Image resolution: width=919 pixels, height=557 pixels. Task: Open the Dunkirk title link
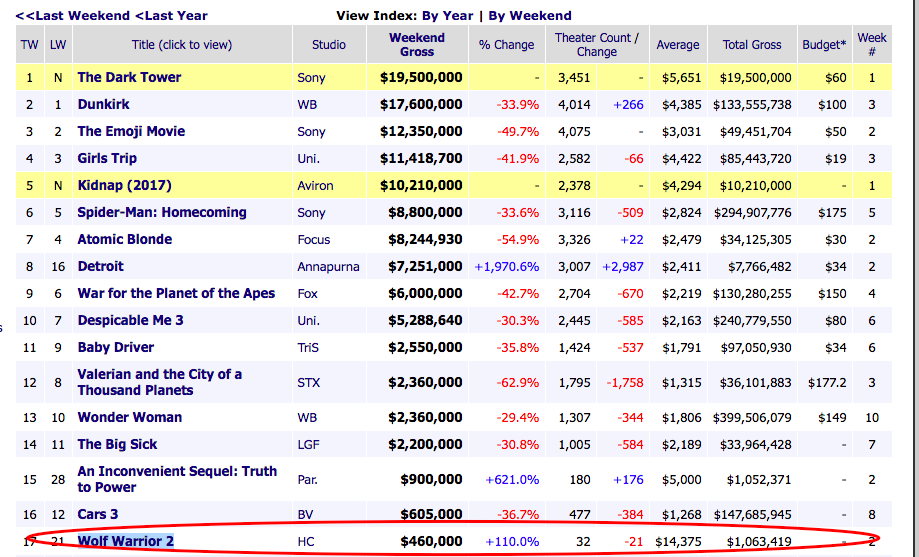tap(104, 104)
